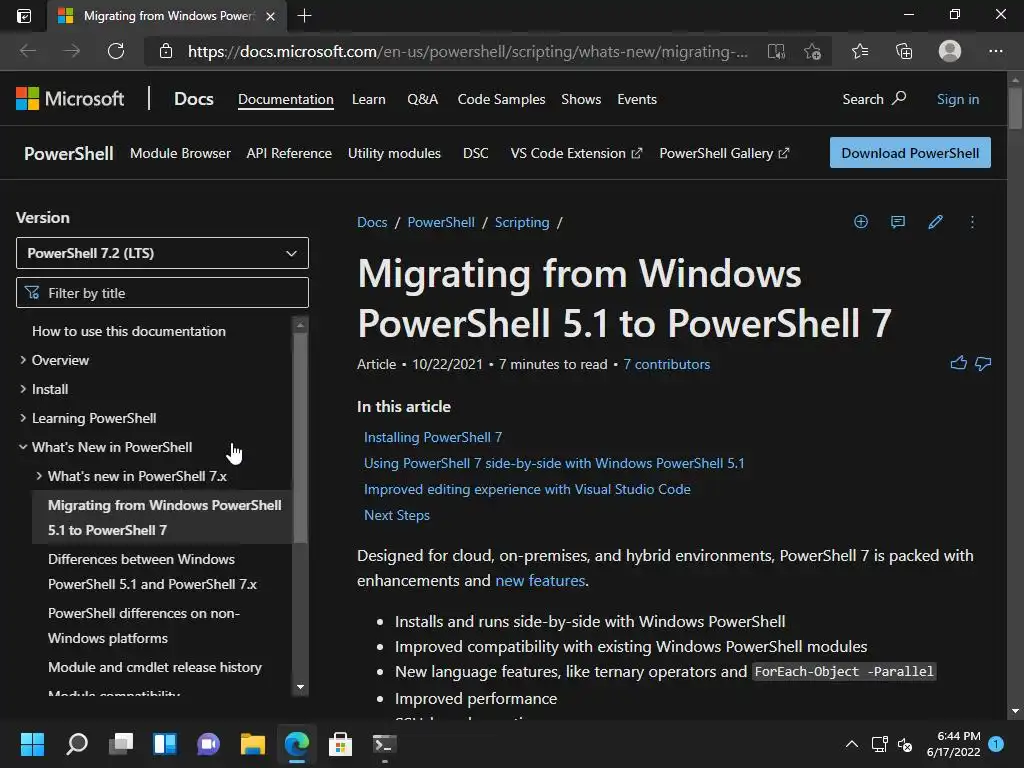Open the Q&A menu item
Screen dimensions: 1024x768
click(x=423, y=99)
